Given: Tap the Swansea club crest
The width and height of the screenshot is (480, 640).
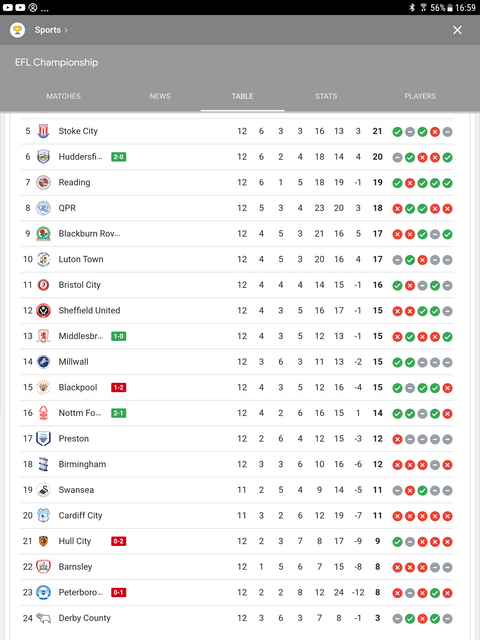Looking at the screenshot, I should click(43, 490).
